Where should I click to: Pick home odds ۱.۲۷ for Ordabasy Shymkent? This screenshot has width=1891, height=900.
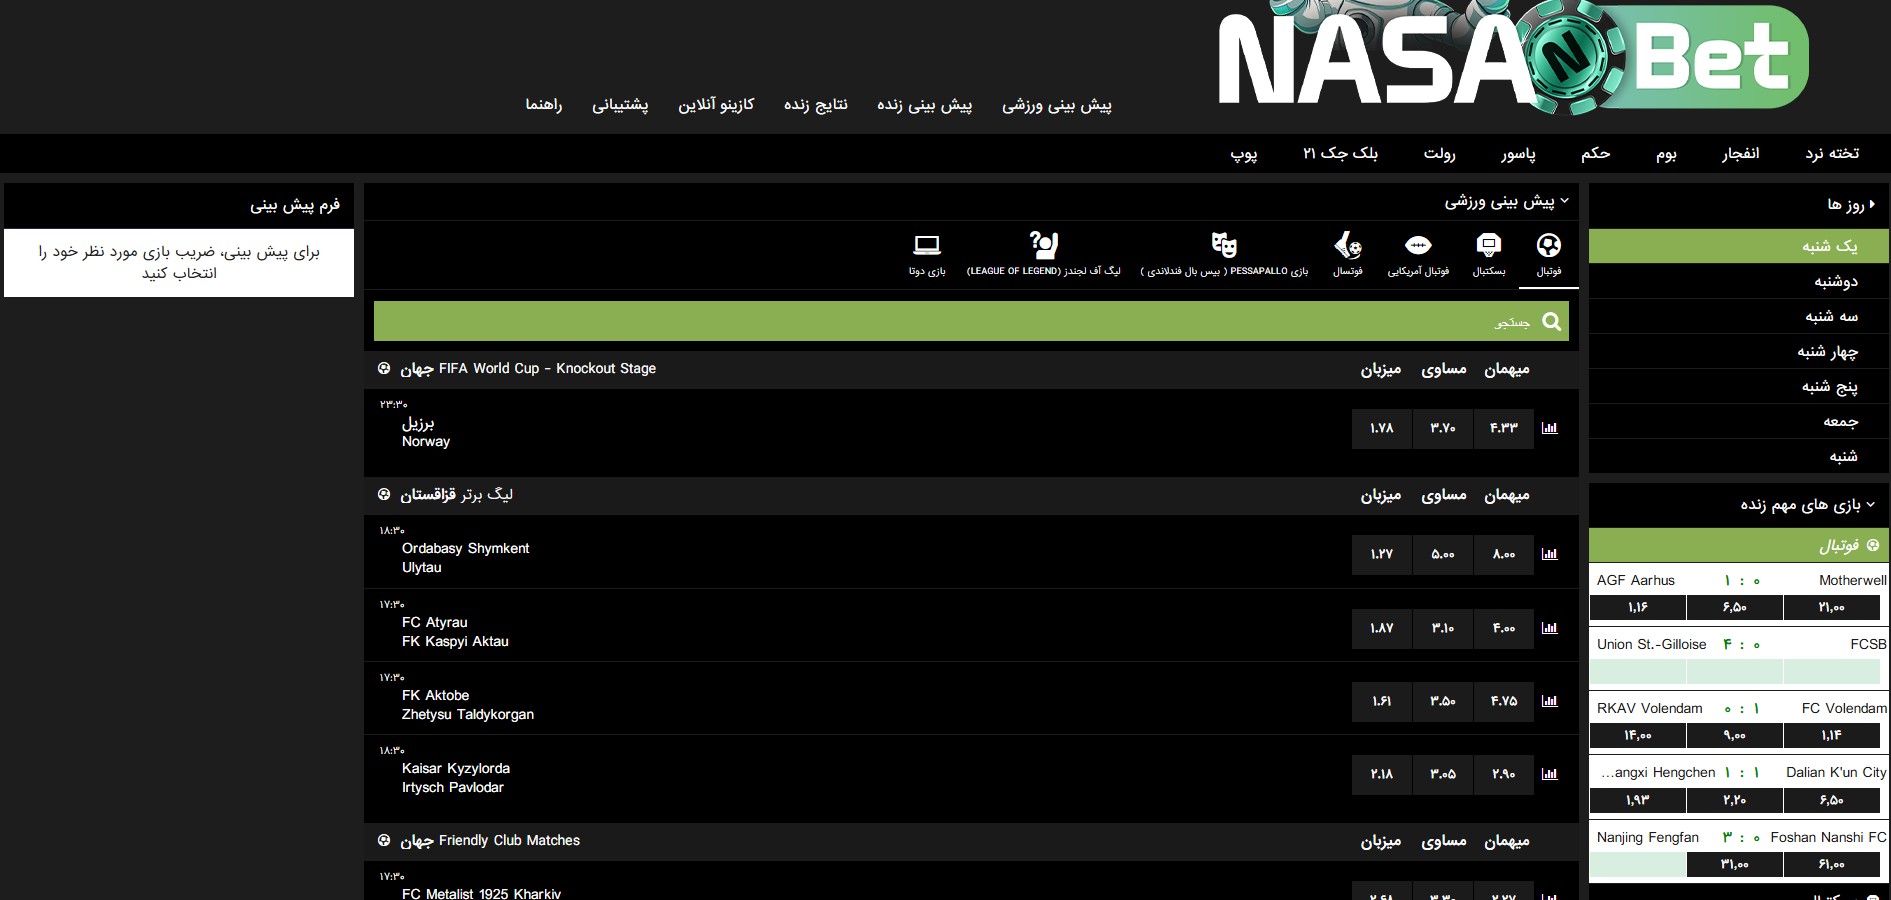[1381, 554]
